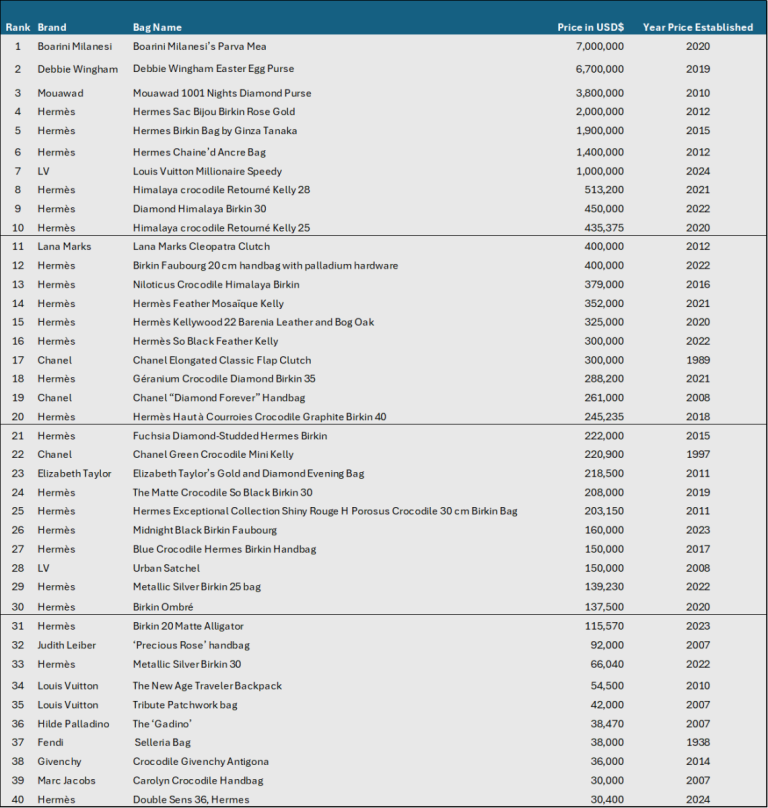
Task: Select Hermès So Black Feather Kelly
Action: pos(206,342)
